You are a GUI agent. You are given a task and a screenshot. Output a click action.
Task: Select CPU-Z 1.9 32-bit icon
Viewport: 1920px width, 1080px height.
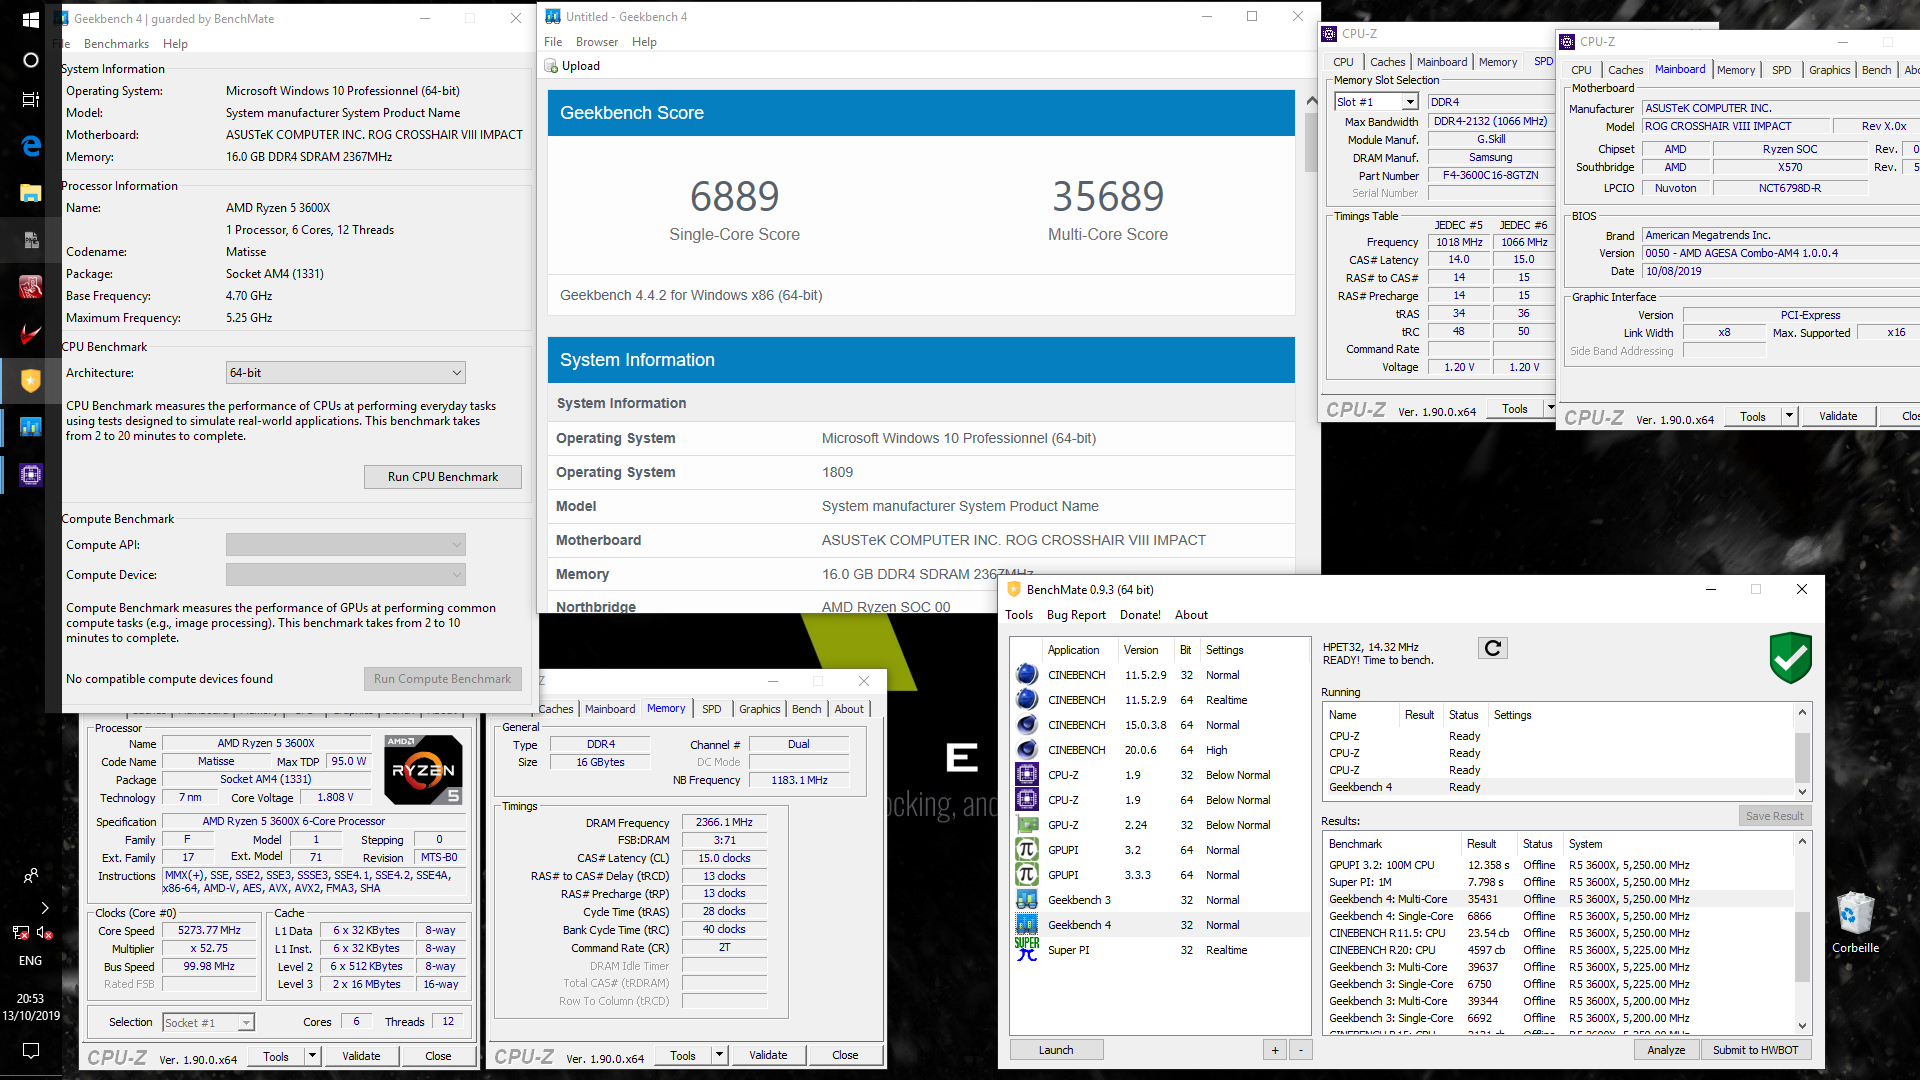1026,775
